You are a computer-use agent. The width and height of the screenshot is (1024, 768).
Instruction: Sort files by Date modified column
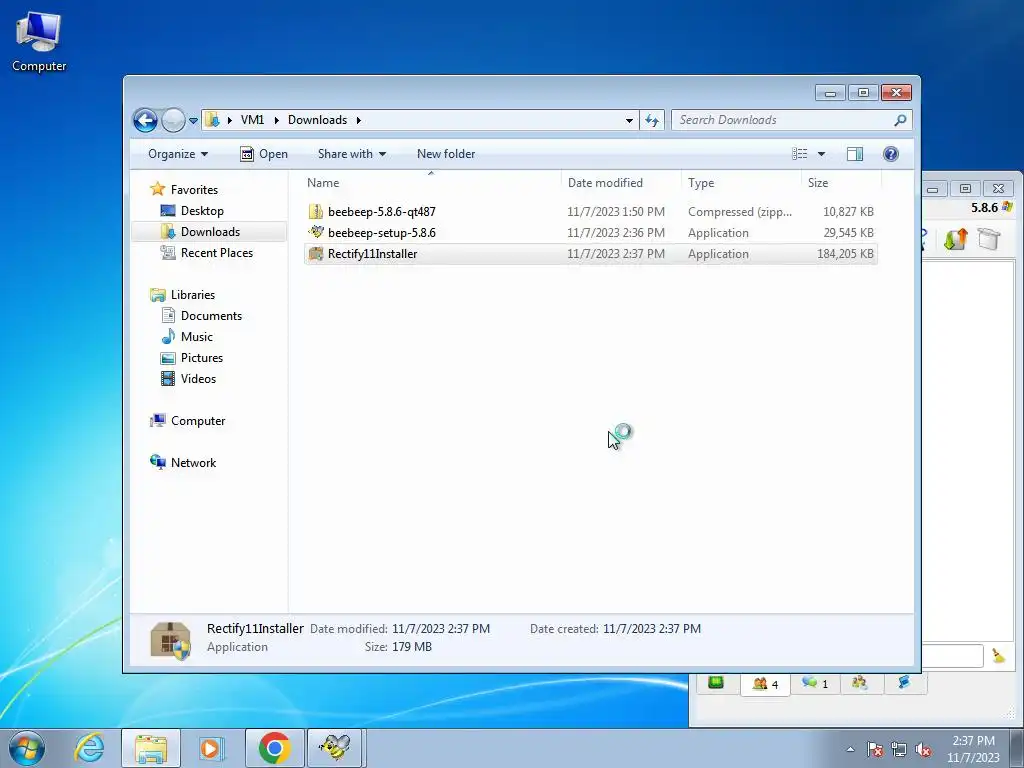pos(620,183)
